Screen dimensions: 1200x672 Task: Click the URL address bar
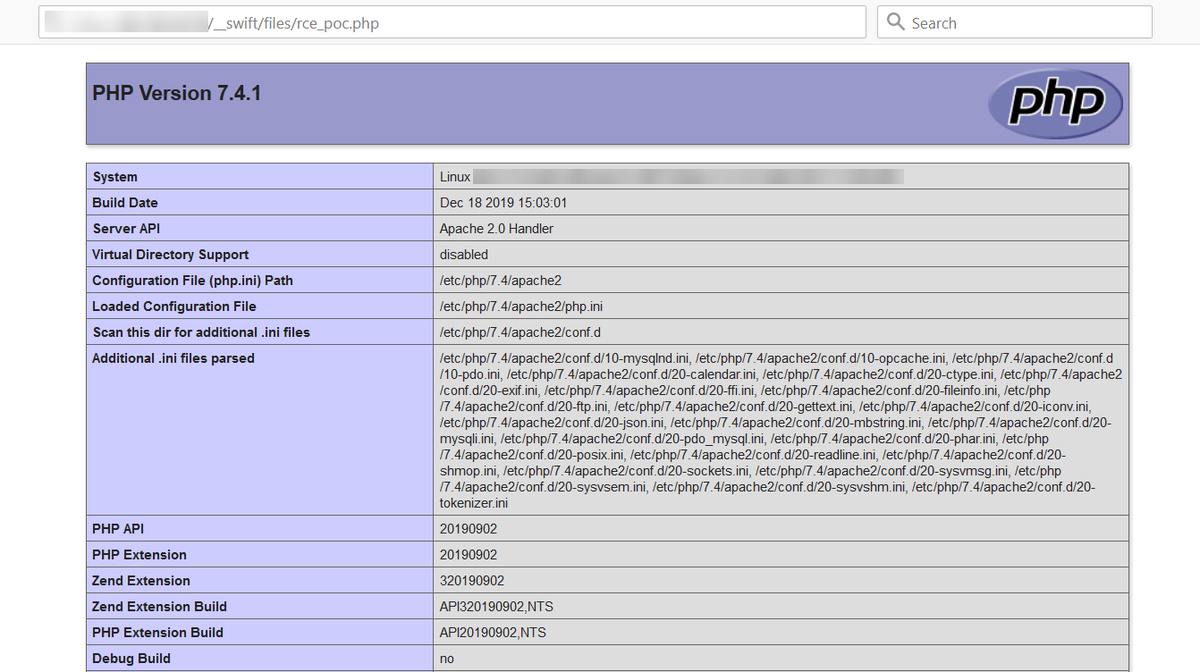tap(452, 22)
